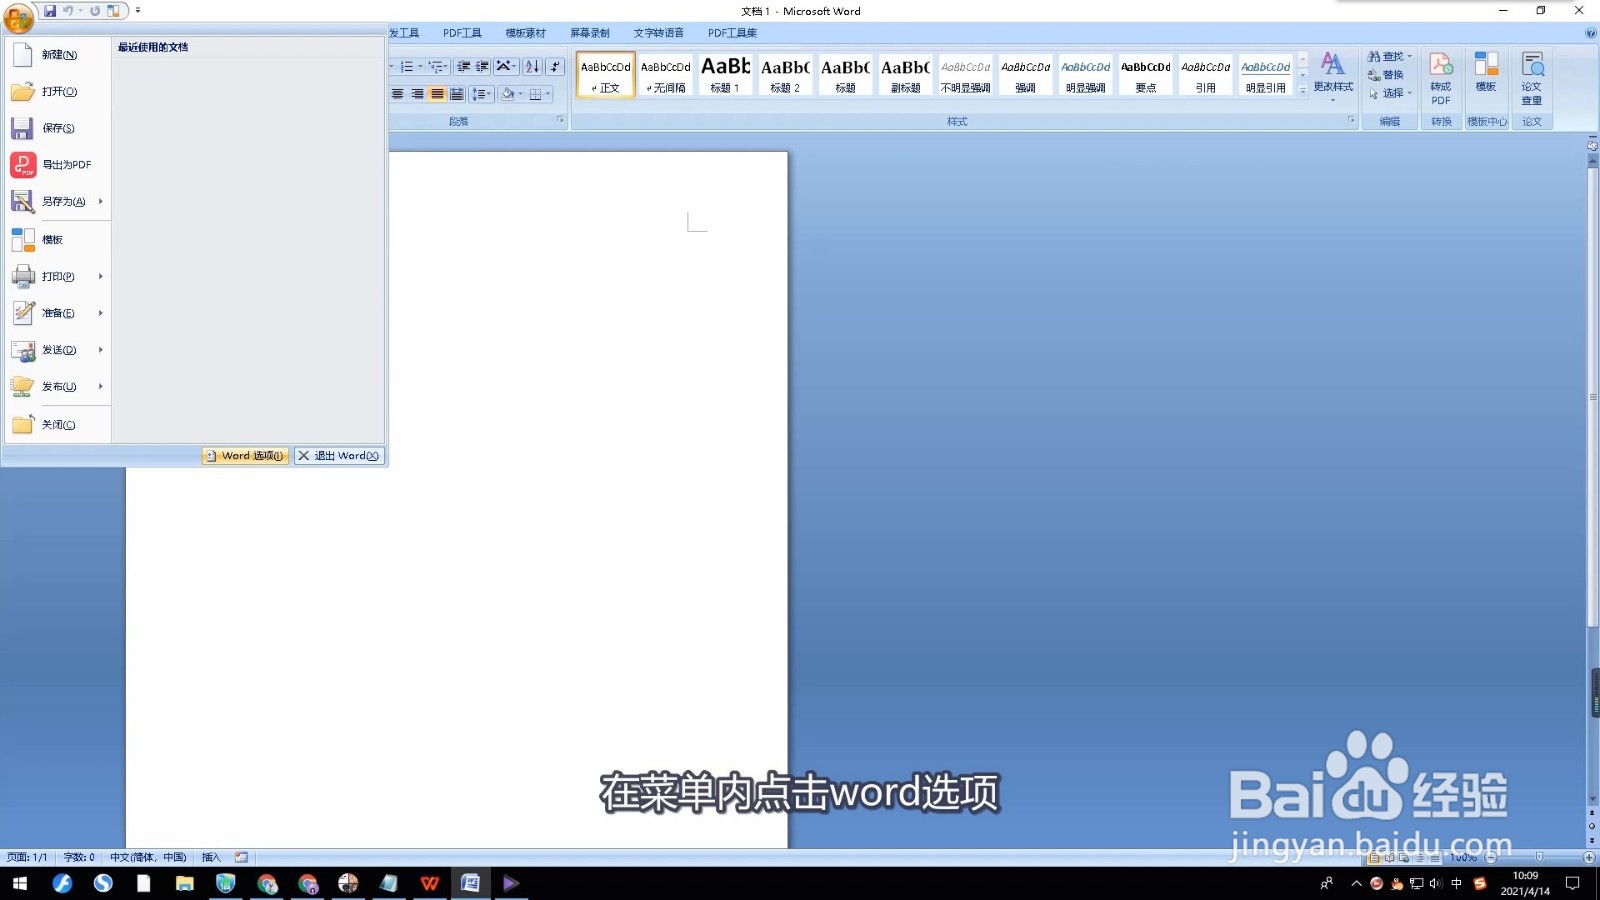Expand the 发送 submenu arrow
1600x900 pixels.
pyautogui.click(x=99, y=350)
